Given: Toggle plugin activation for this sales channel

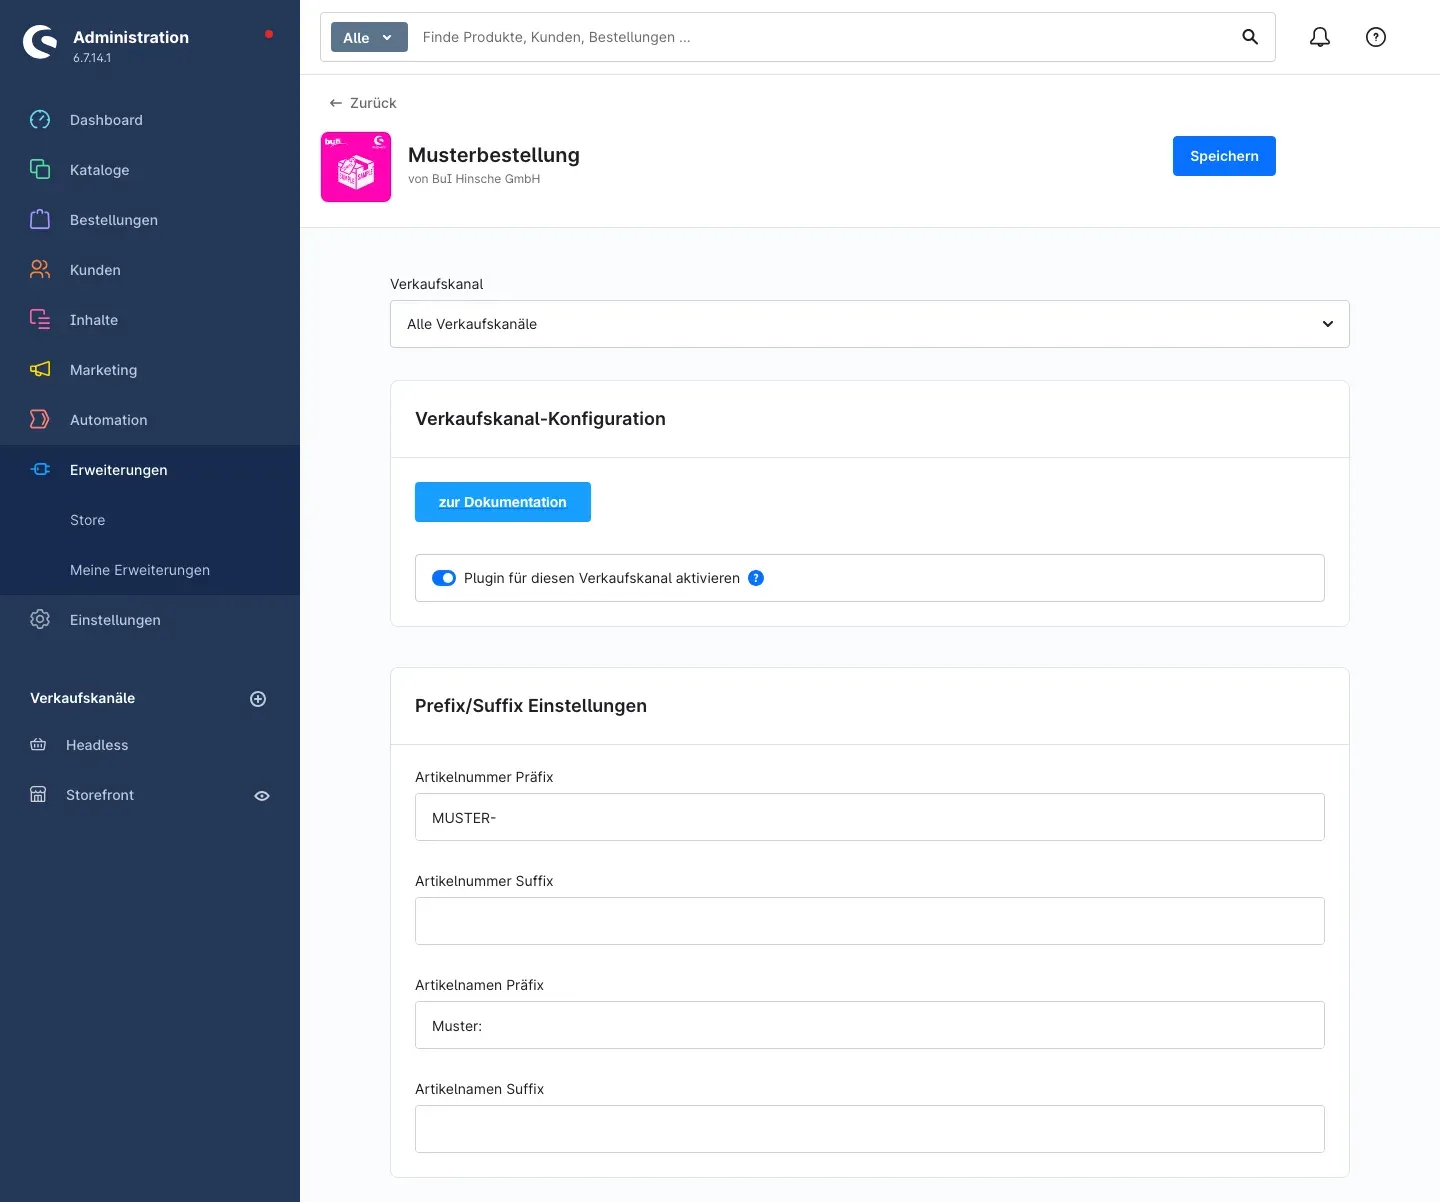Looking at the screenshot, I should (444, 578).
